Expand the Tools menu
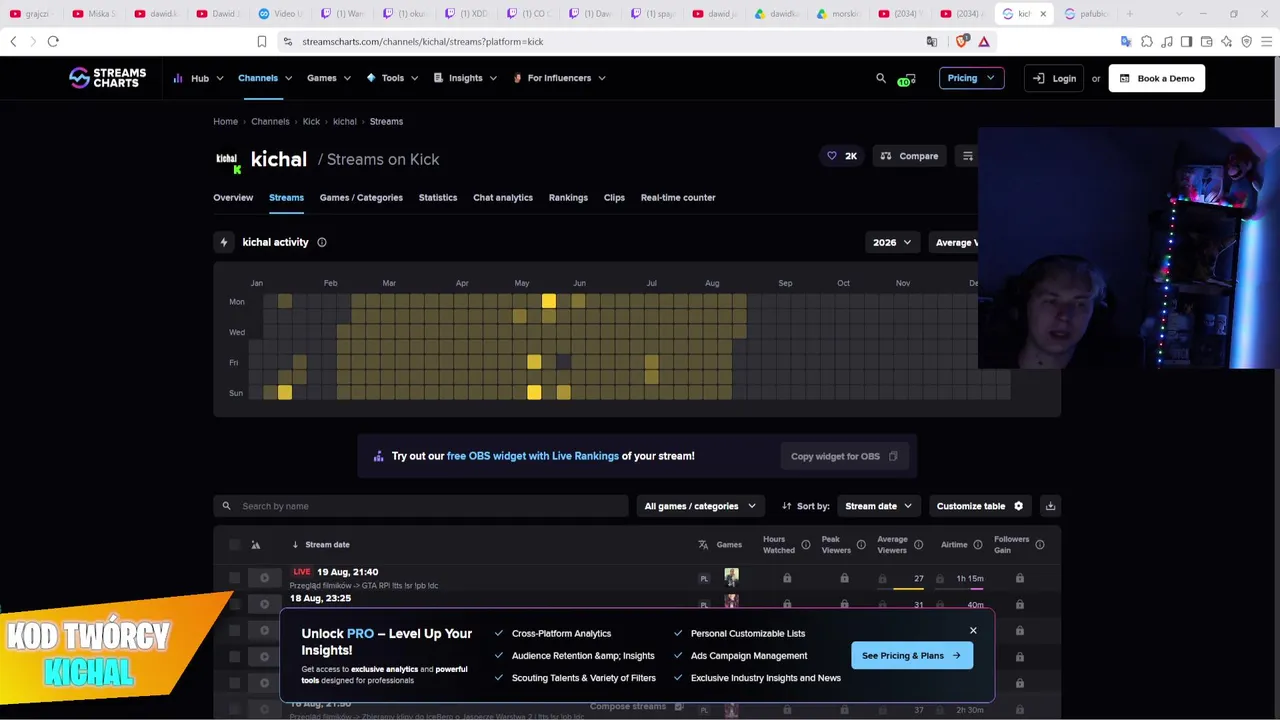 point(392,78)
